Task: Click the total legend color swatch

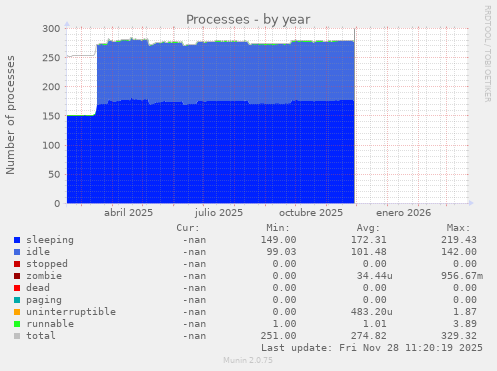Action: point(17,336)
